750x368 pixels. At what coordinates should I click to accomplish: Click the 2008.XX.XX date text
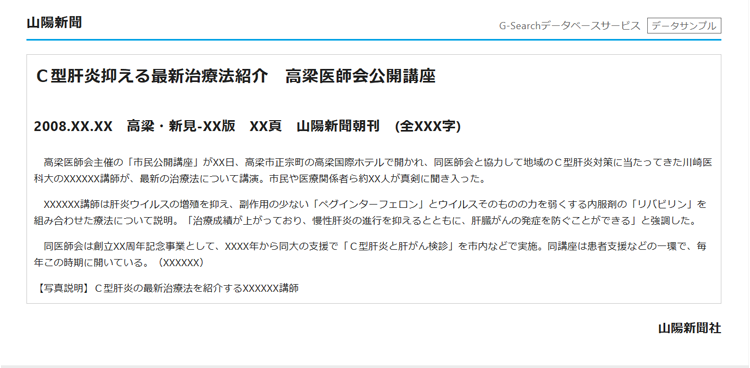[x=73, y=126]
